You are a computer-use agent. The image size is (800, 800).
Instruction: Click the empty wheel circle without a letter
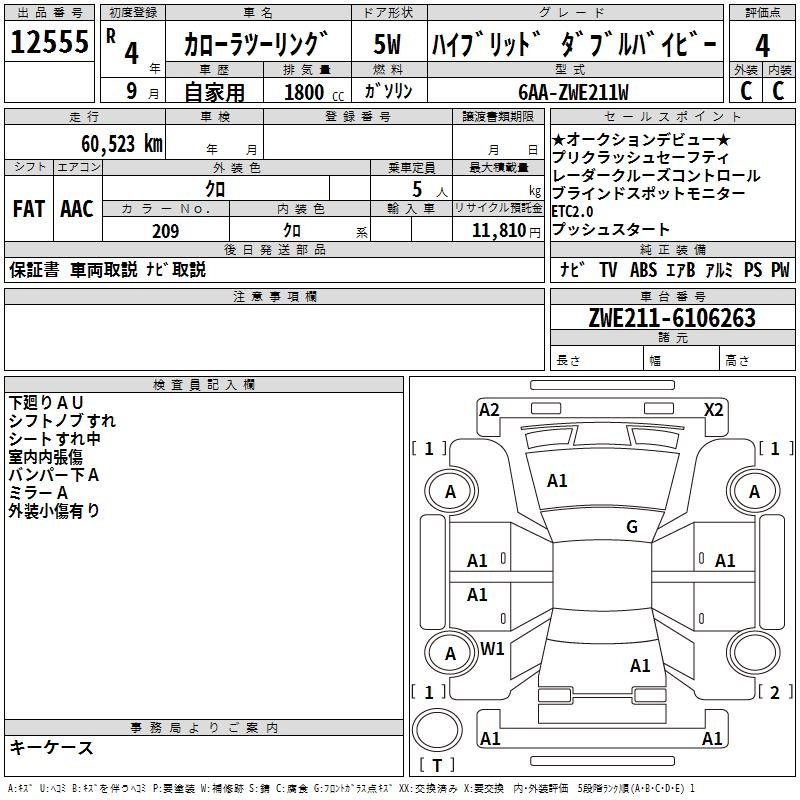coord(754,653)
